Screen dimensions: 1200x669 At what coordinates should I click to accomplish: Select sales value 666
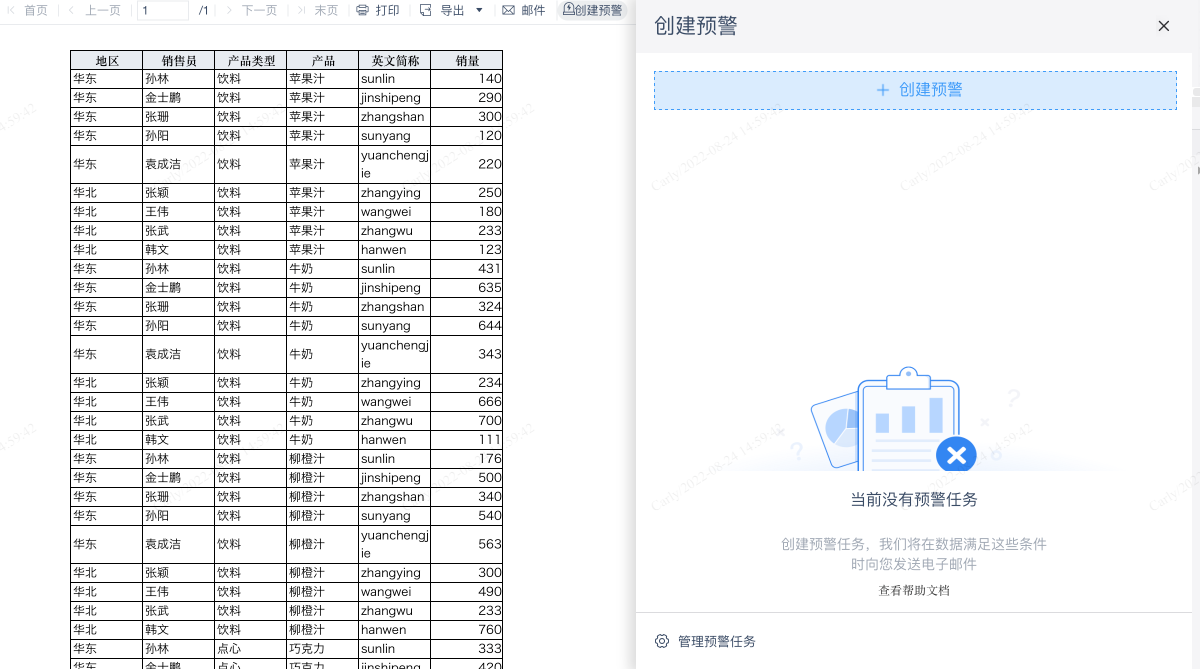467,402
